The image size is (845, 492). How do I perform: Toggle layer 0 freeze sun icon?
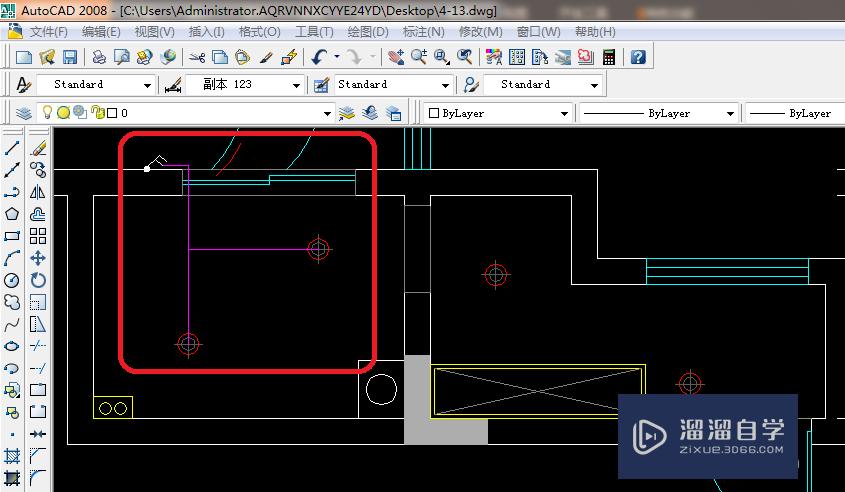point(62,113)
